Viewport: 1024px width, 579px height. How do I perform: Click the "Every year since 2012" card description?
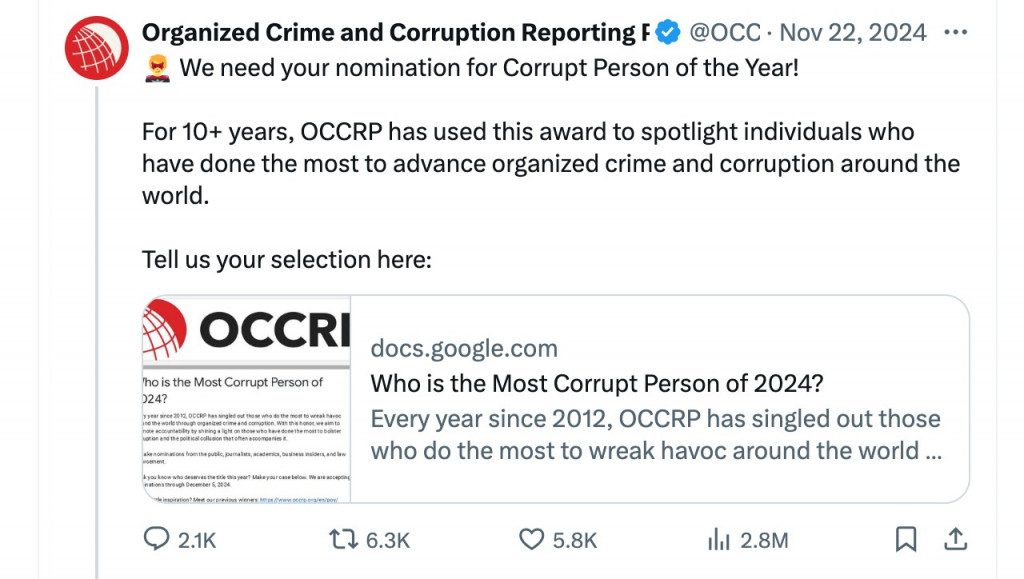point(655,435)
